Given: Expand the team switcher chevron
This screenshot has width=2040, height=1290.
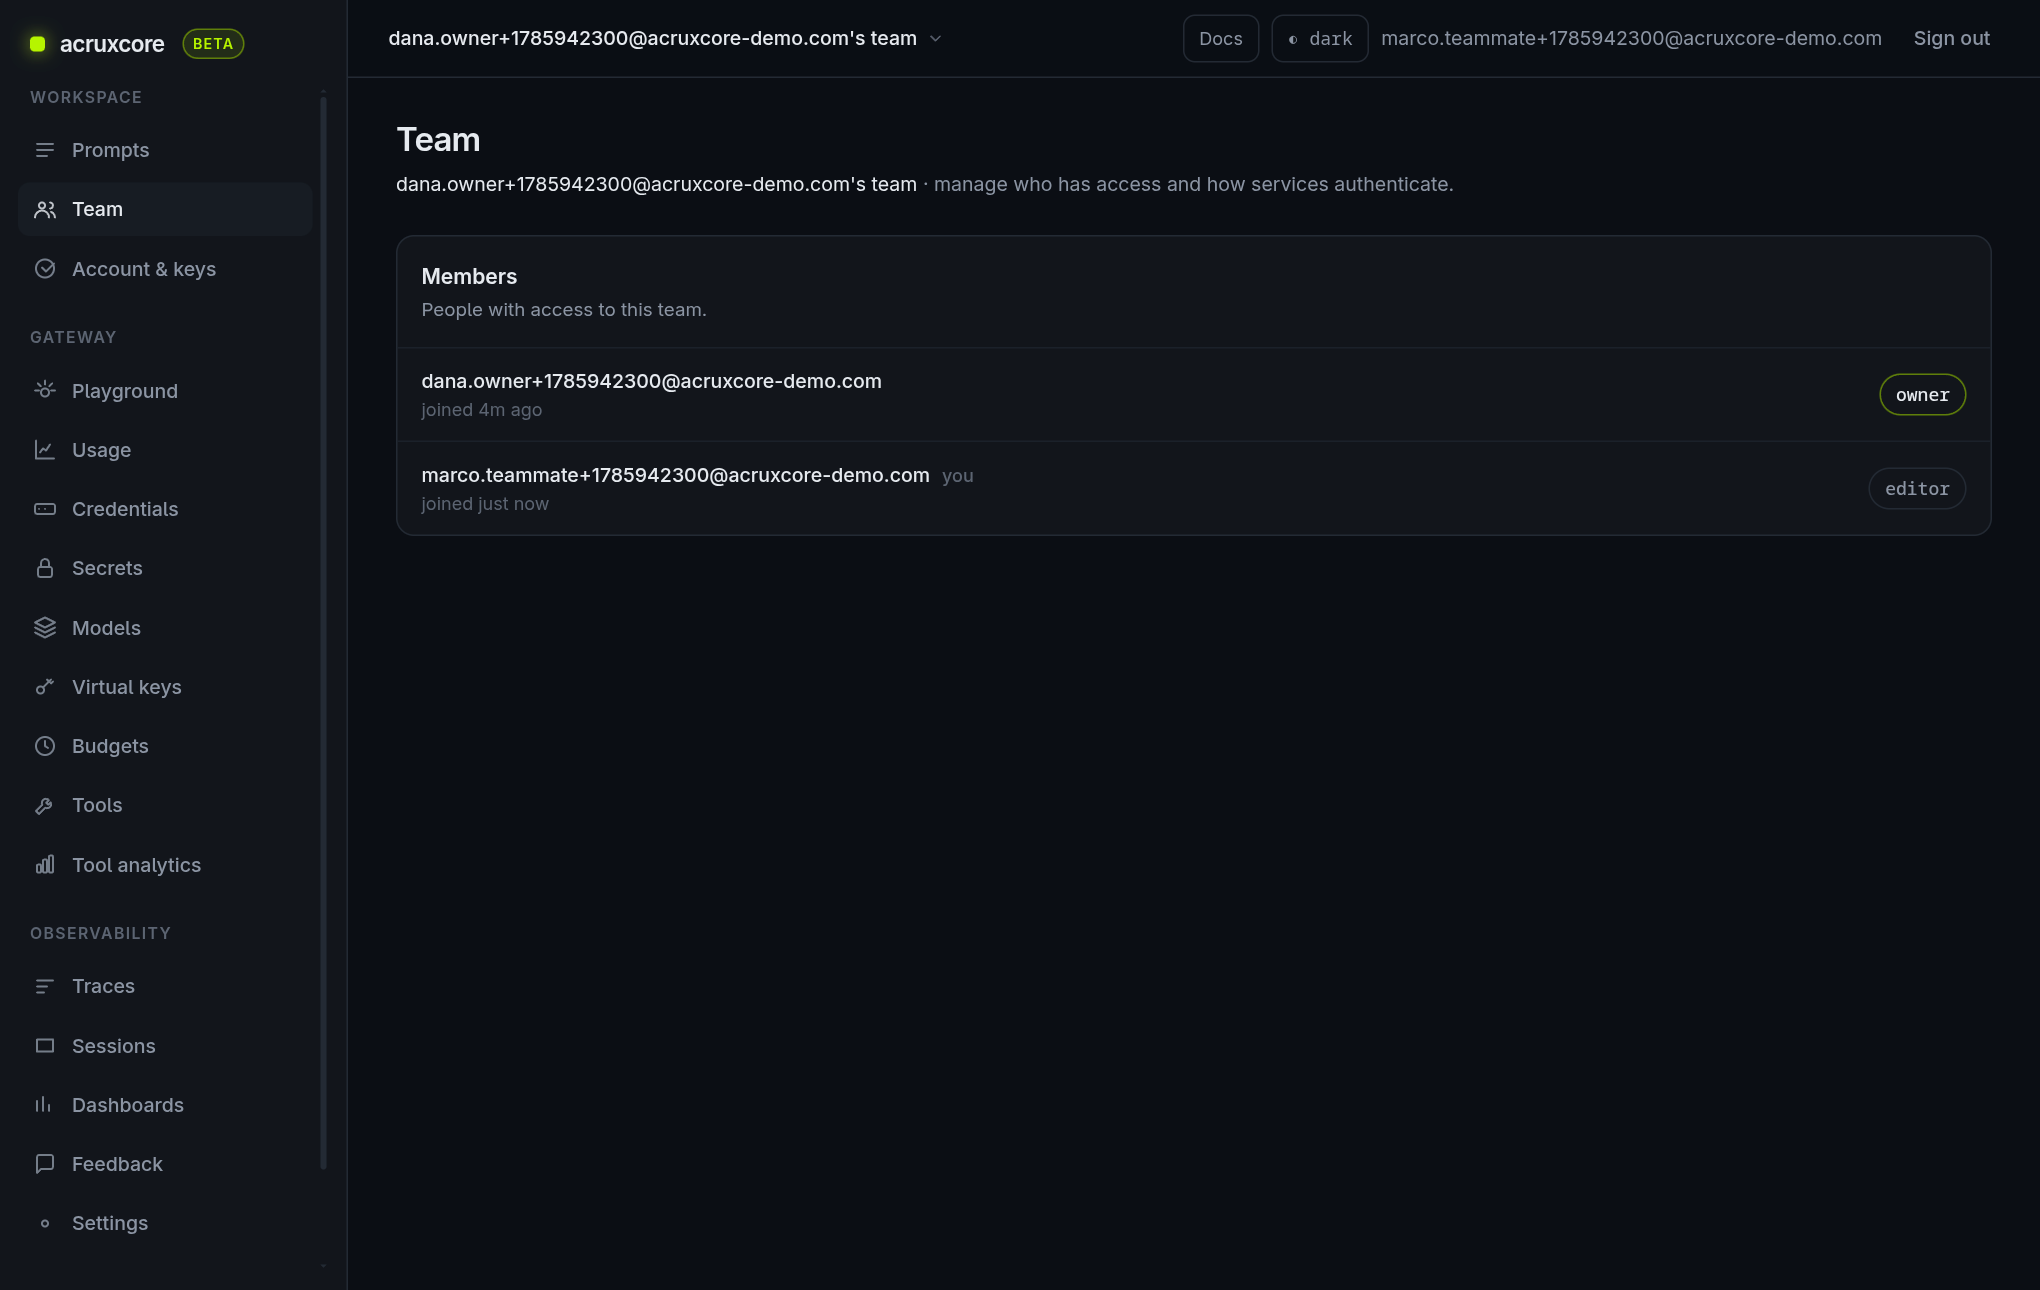Looking at the screenshot, I should coord(936,39).
